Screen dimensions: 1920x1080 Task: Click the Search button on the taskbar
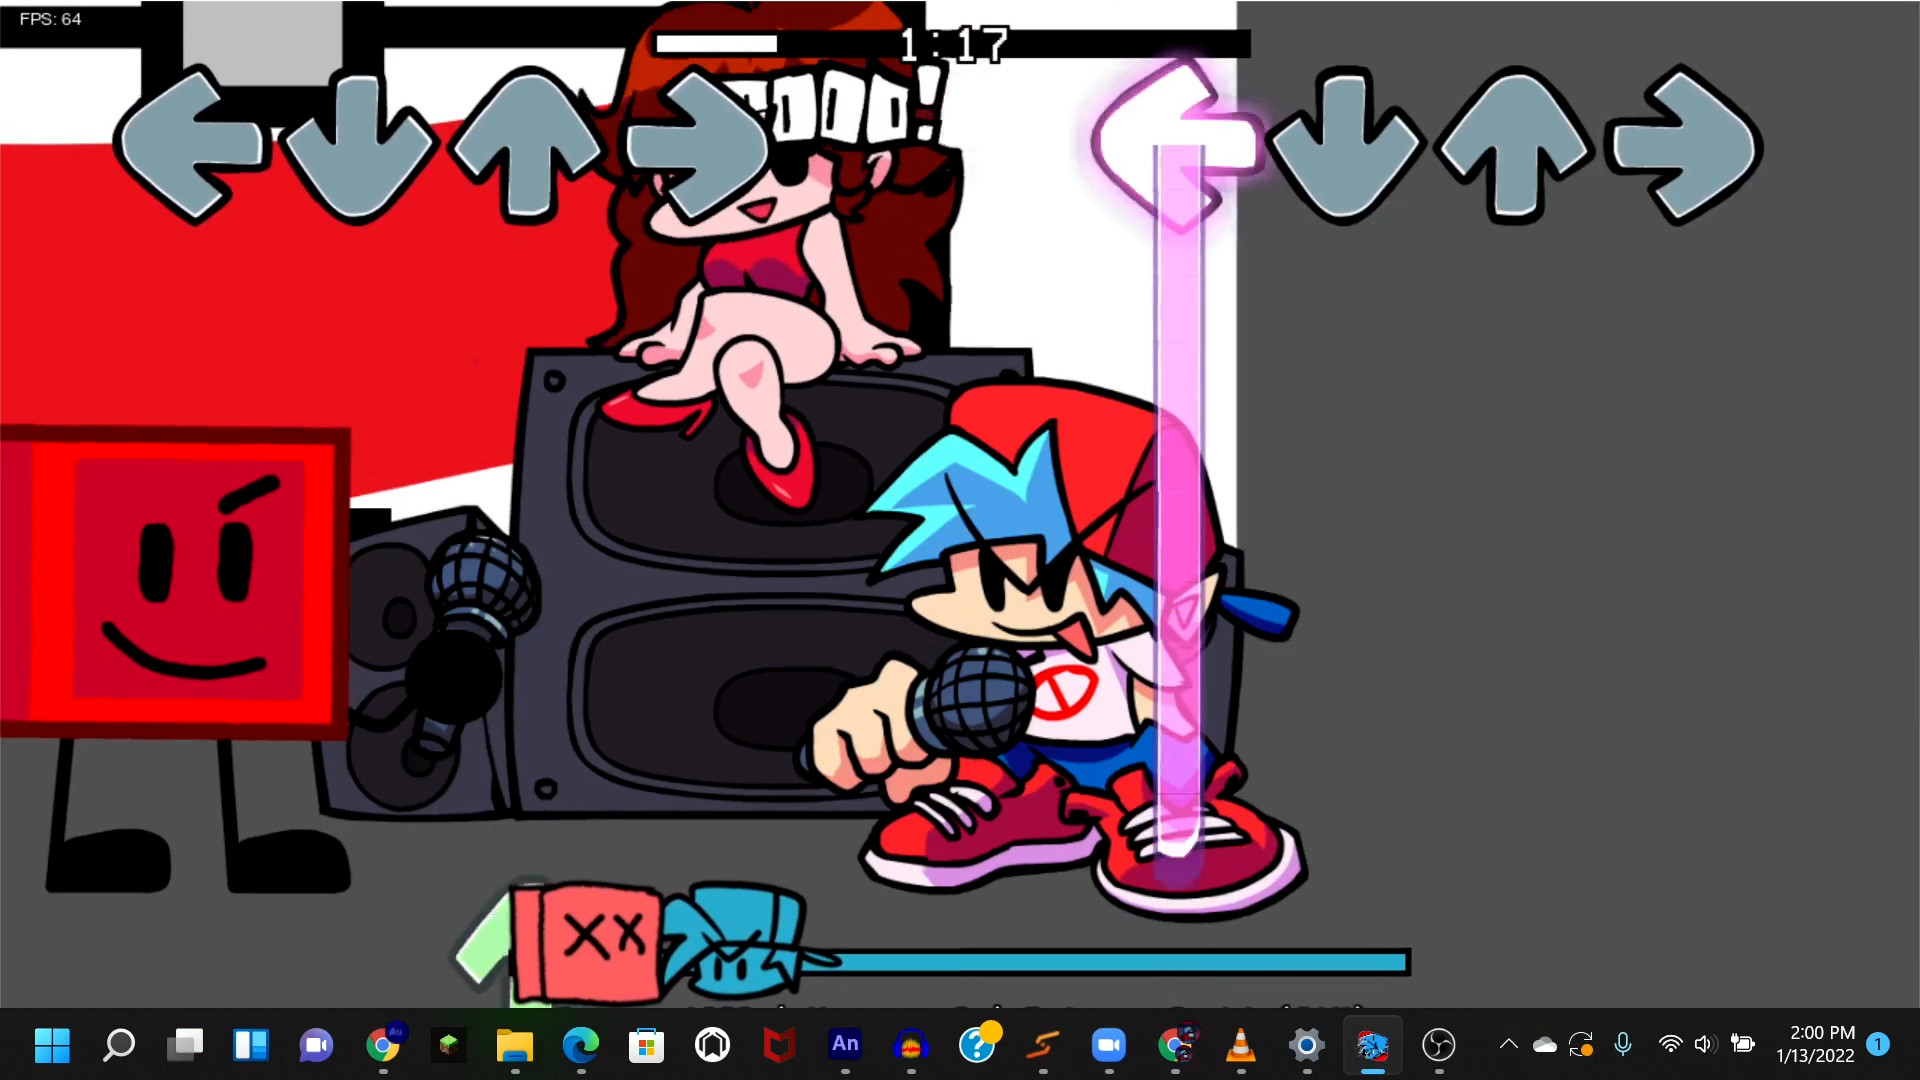click(x=119, y=1046)
